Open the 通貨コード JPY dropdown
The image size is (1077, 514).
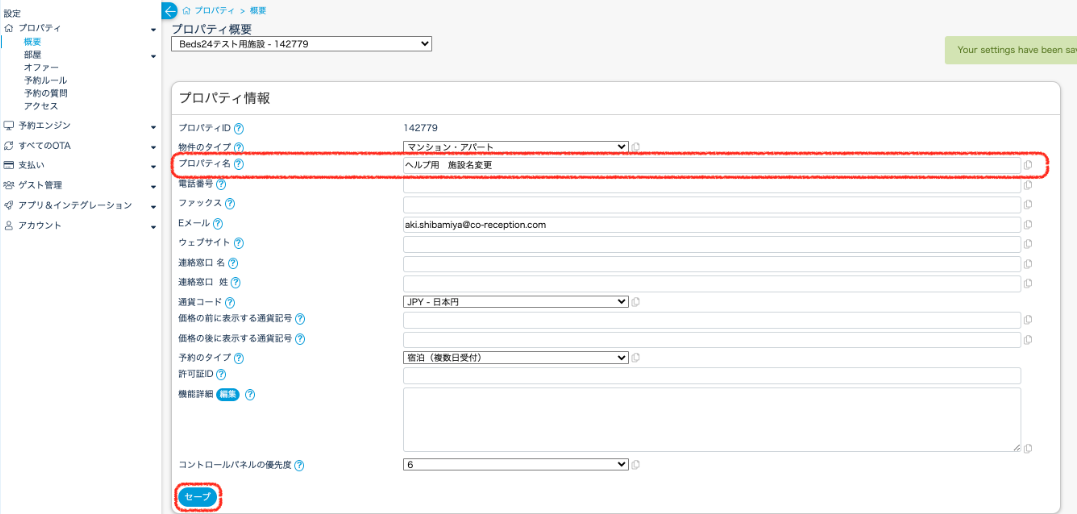[x=515, y=302]
